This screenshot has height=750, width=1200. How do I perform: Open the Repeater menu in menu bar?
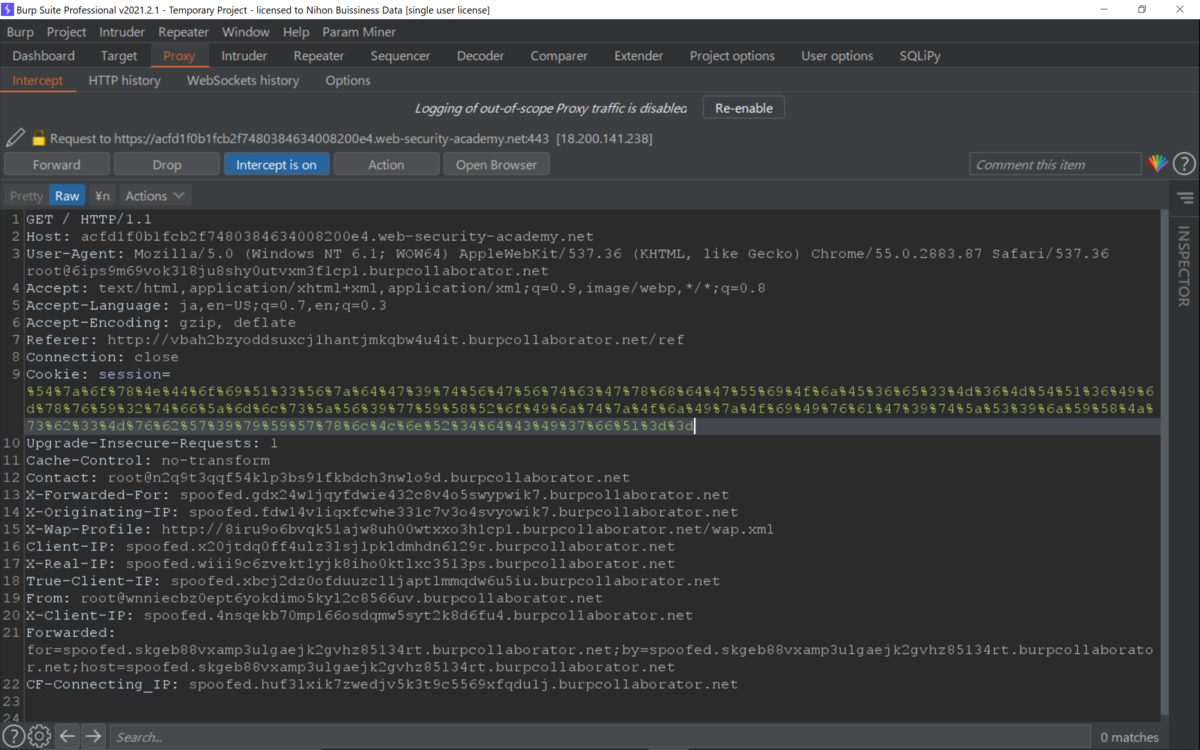[x=184, y=32]
